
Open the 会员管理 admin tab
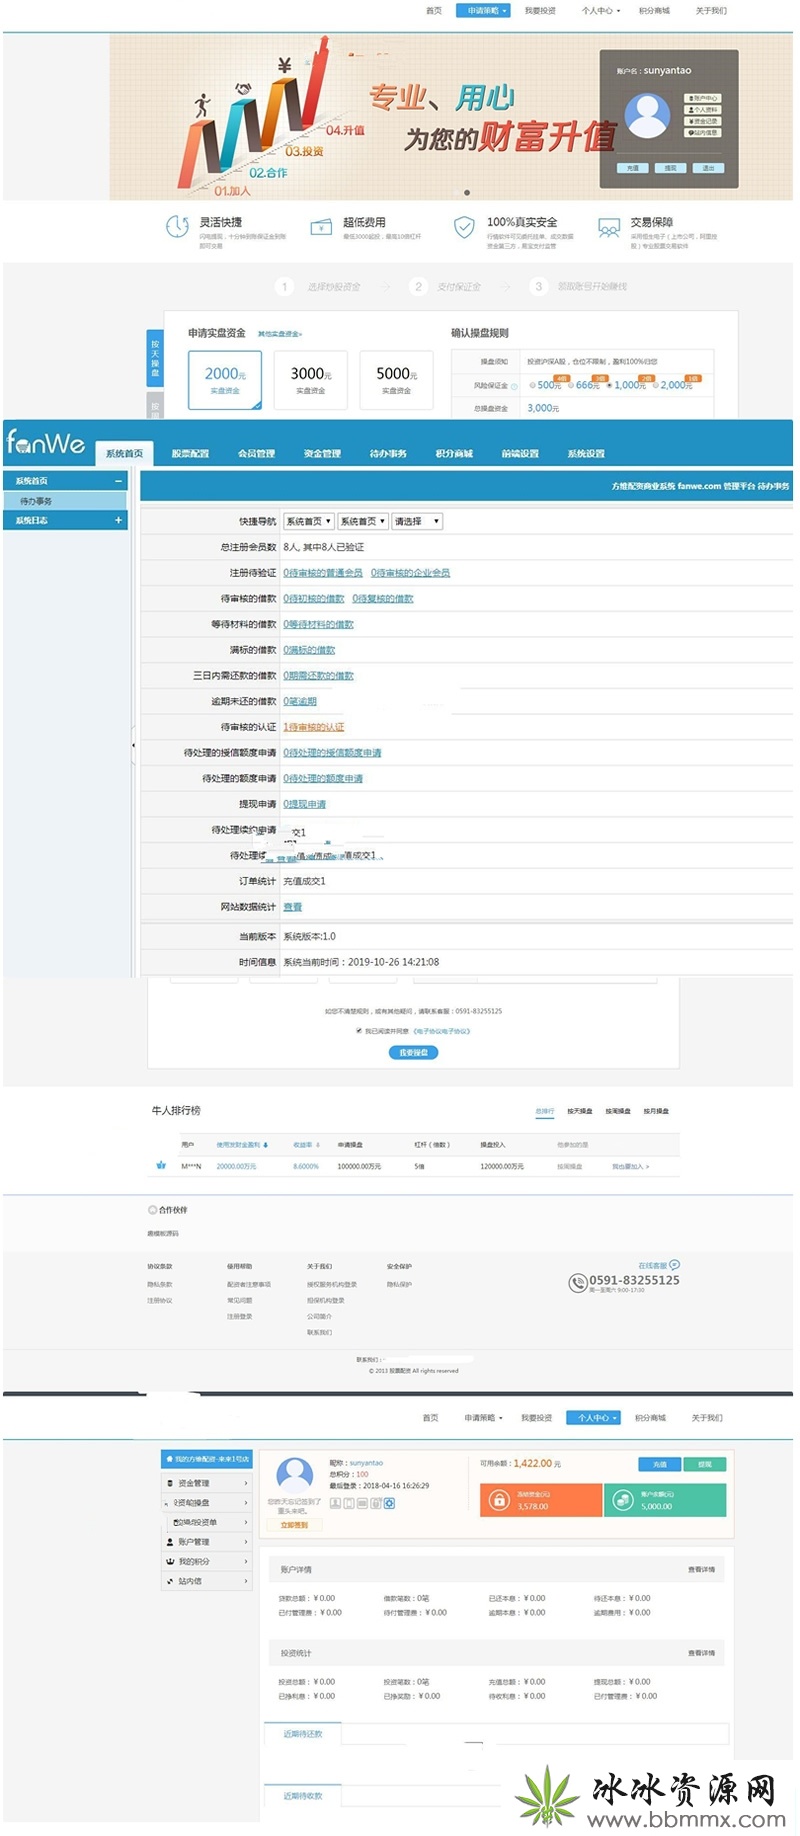[x=256, y=454]
